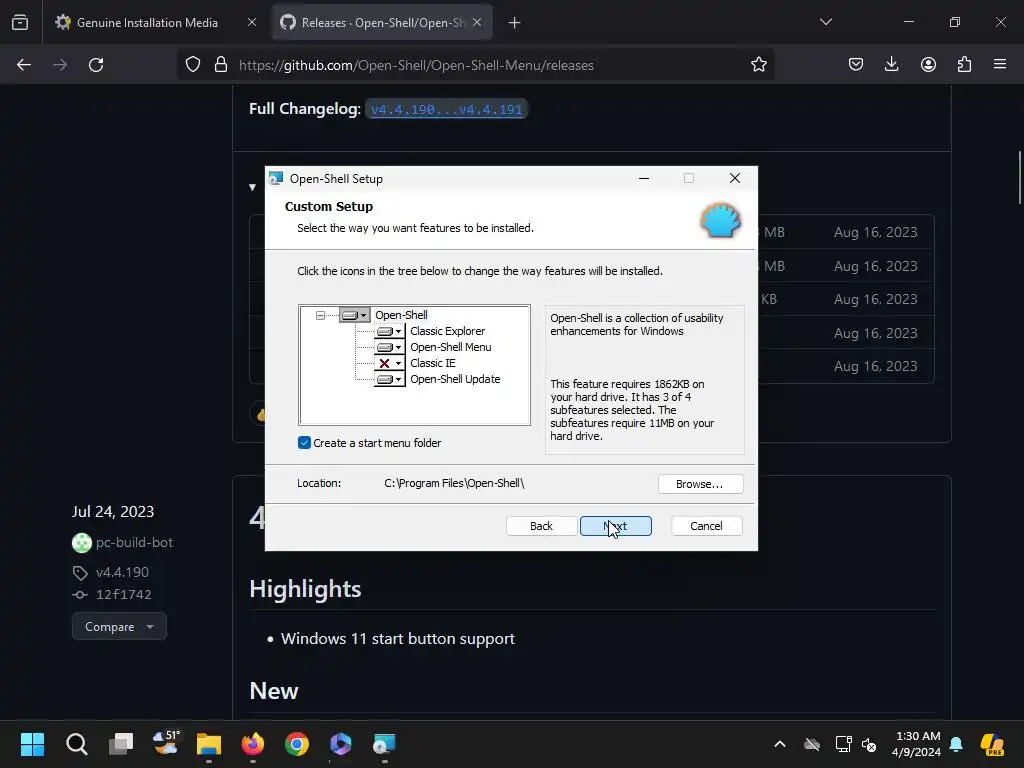Screen dimensions: 1024x768
Task: Open Firefox account icon
Action: pyautogui.click(x=928, y=65)
